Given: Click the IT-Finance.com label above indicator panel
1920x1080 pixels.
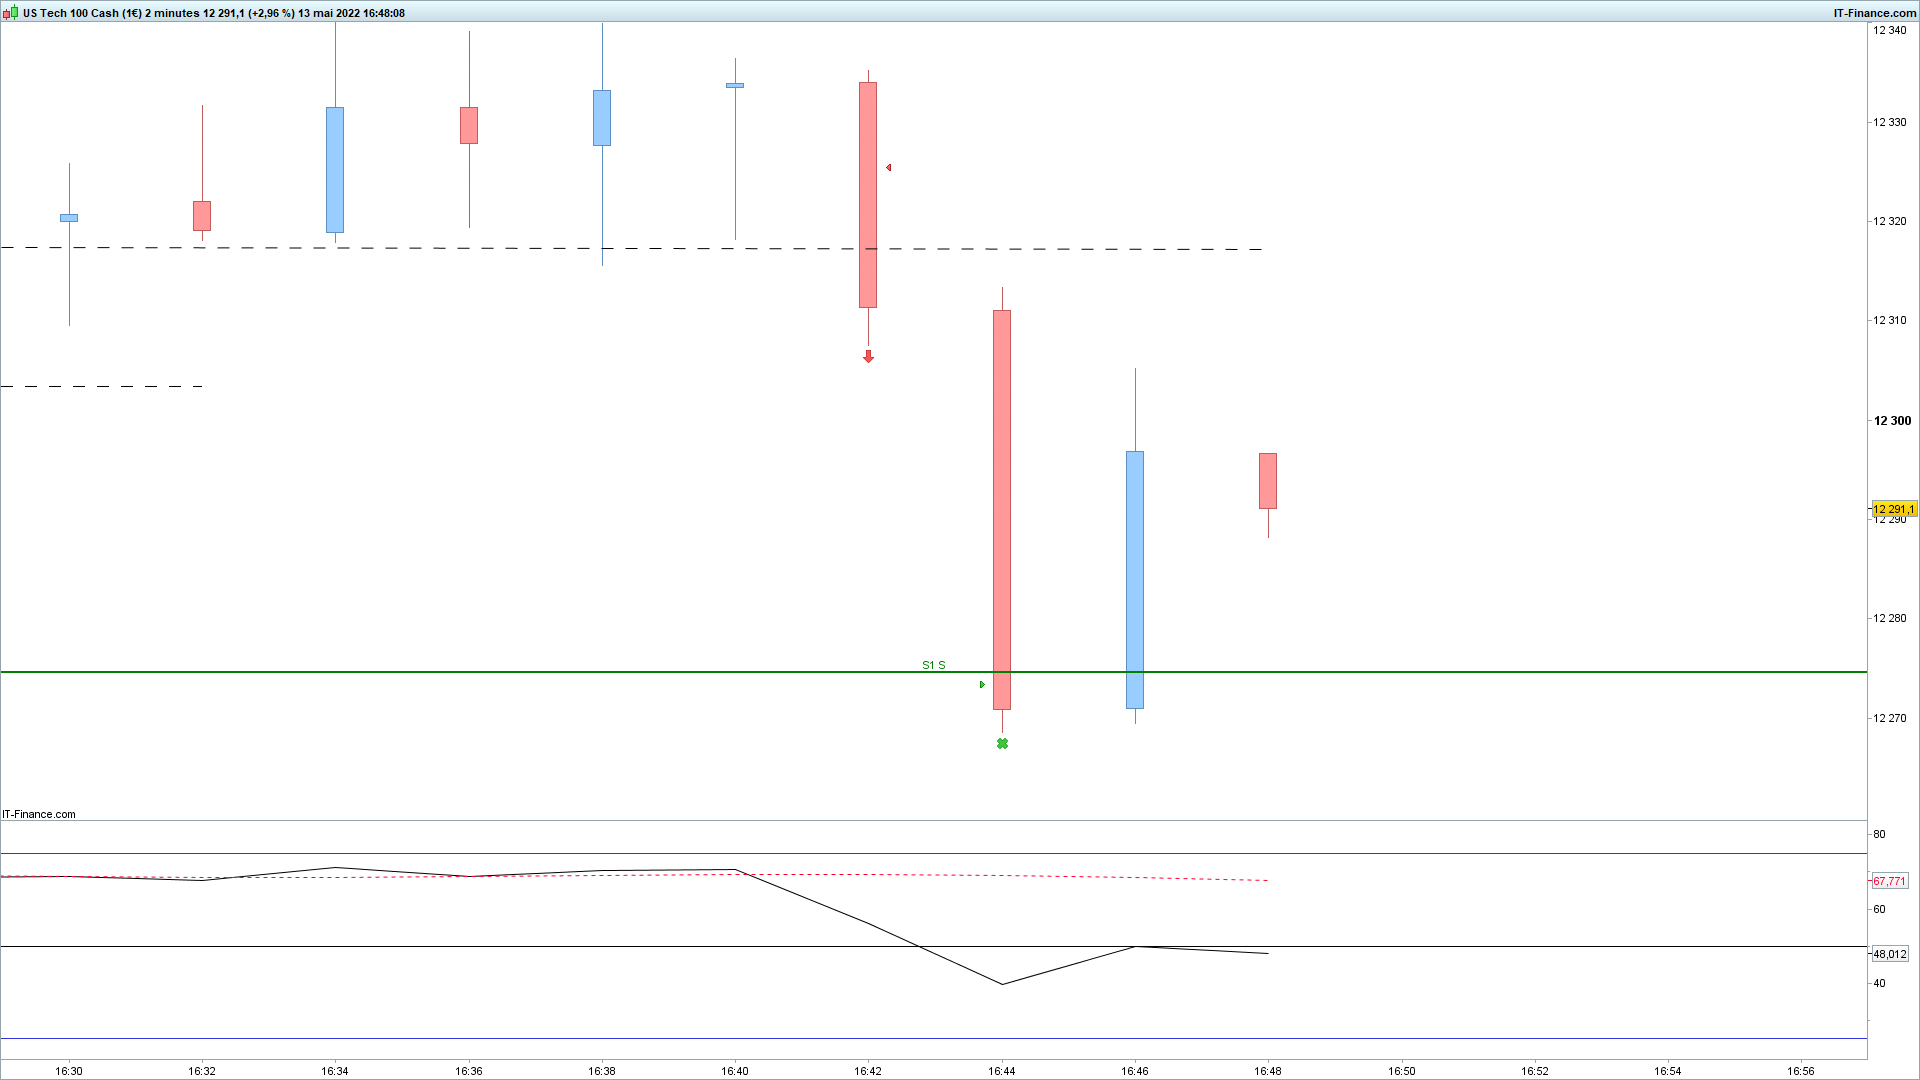Looking at the screenshot, I should point(39,814).
